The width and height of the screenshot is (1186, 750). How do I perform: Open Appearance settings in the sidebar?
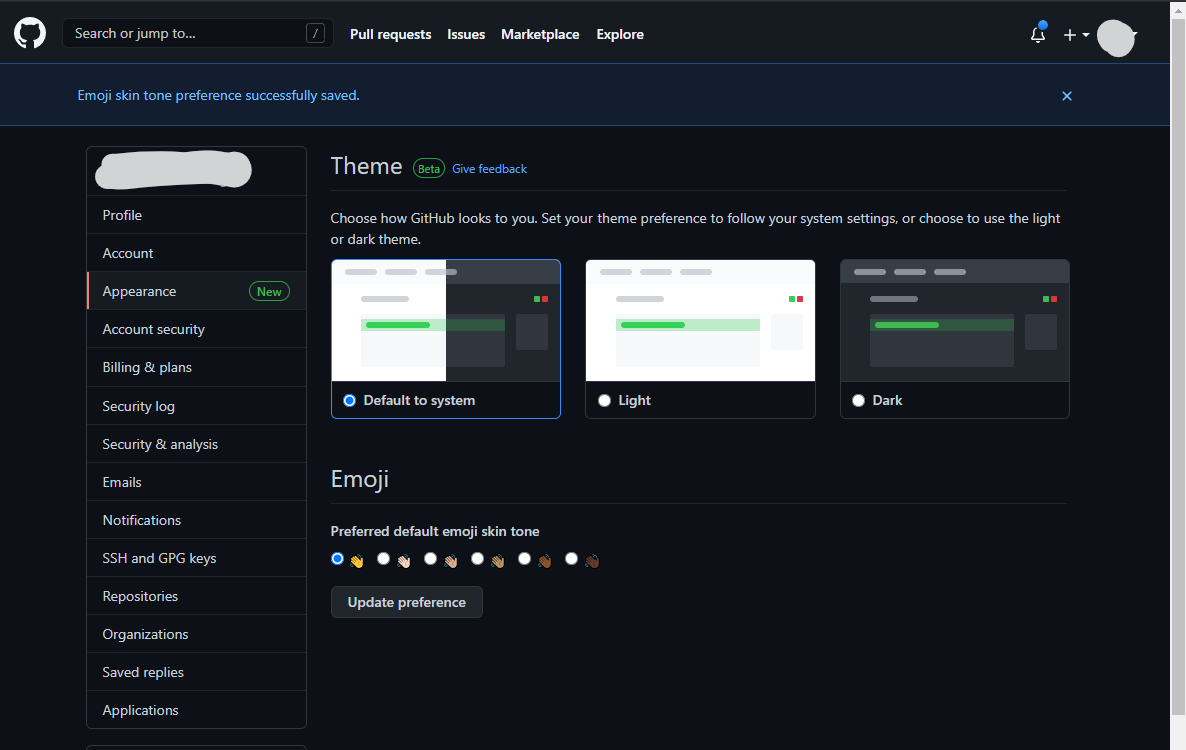(197, 291)
